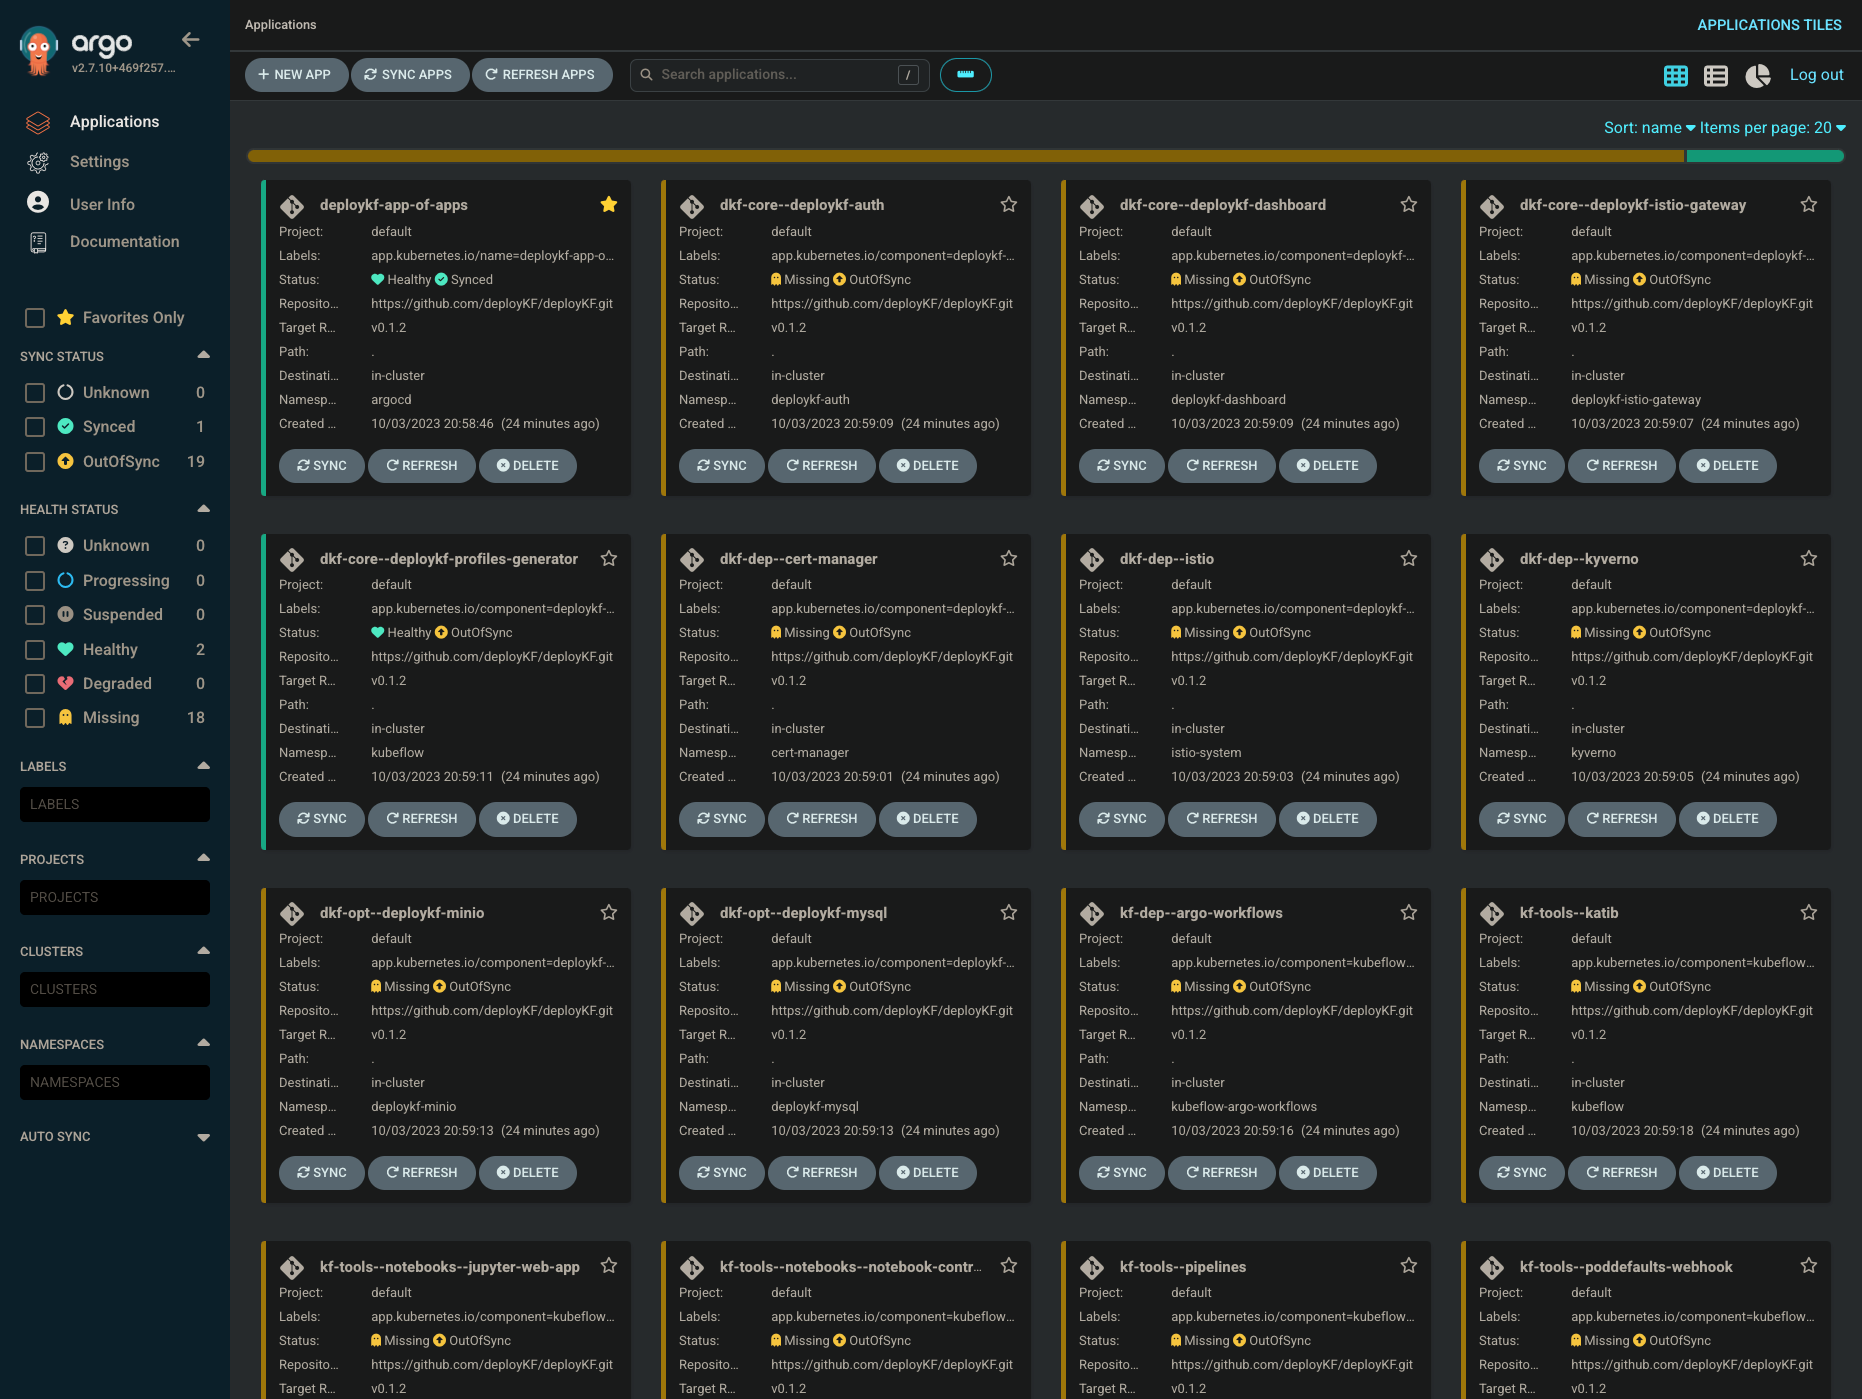The height and width of the screenshot is (1399, 1862).
Task: Sync the deploykf-app-of-apps application
Action: pos(322,466)
